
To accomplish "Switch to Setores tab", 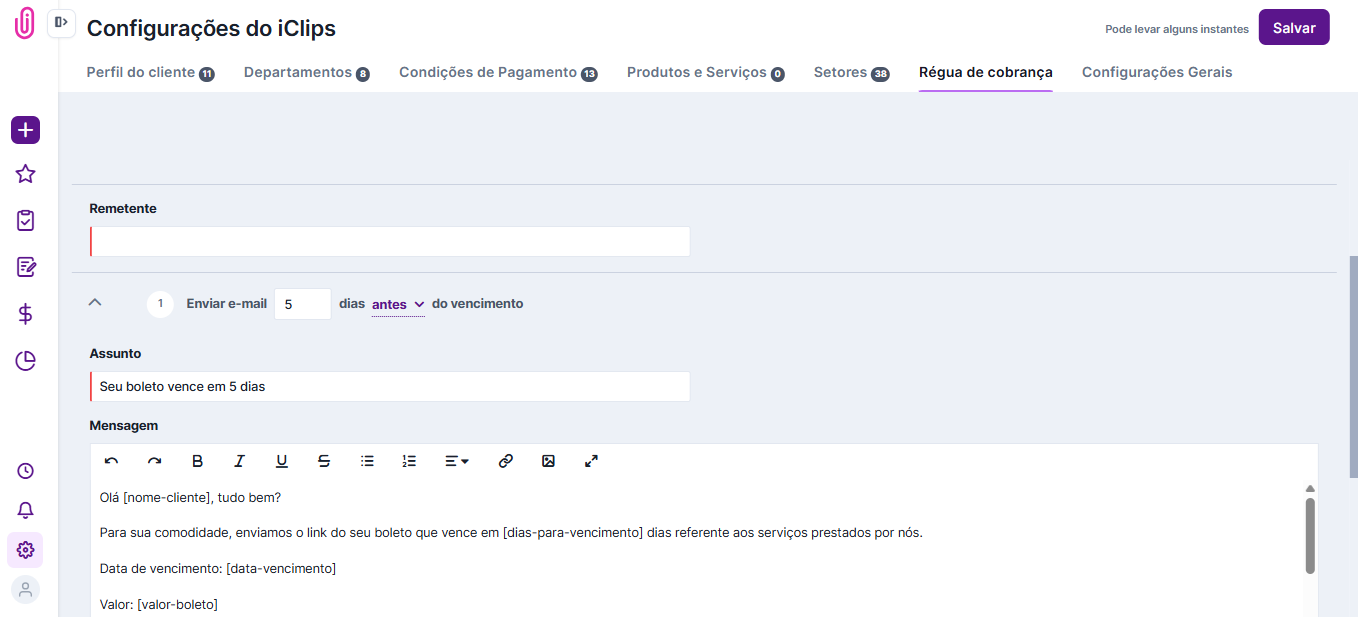I will coord(852,73).
